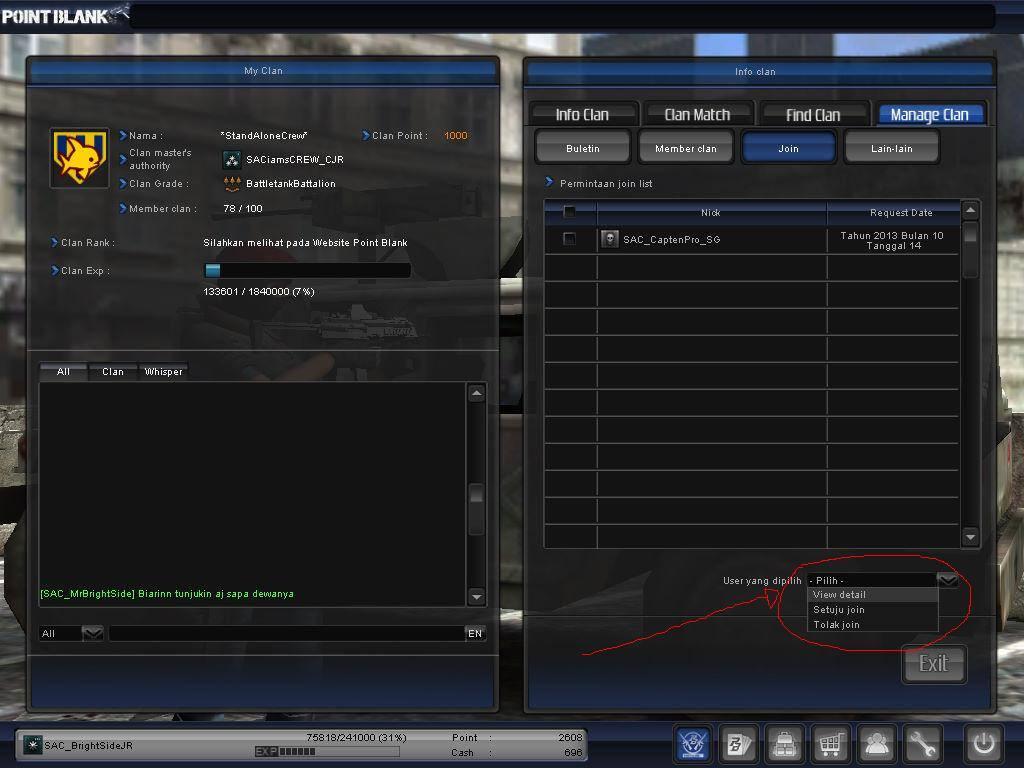Click the Point value 2608
Screen dimensions: 1024x768
569,737
